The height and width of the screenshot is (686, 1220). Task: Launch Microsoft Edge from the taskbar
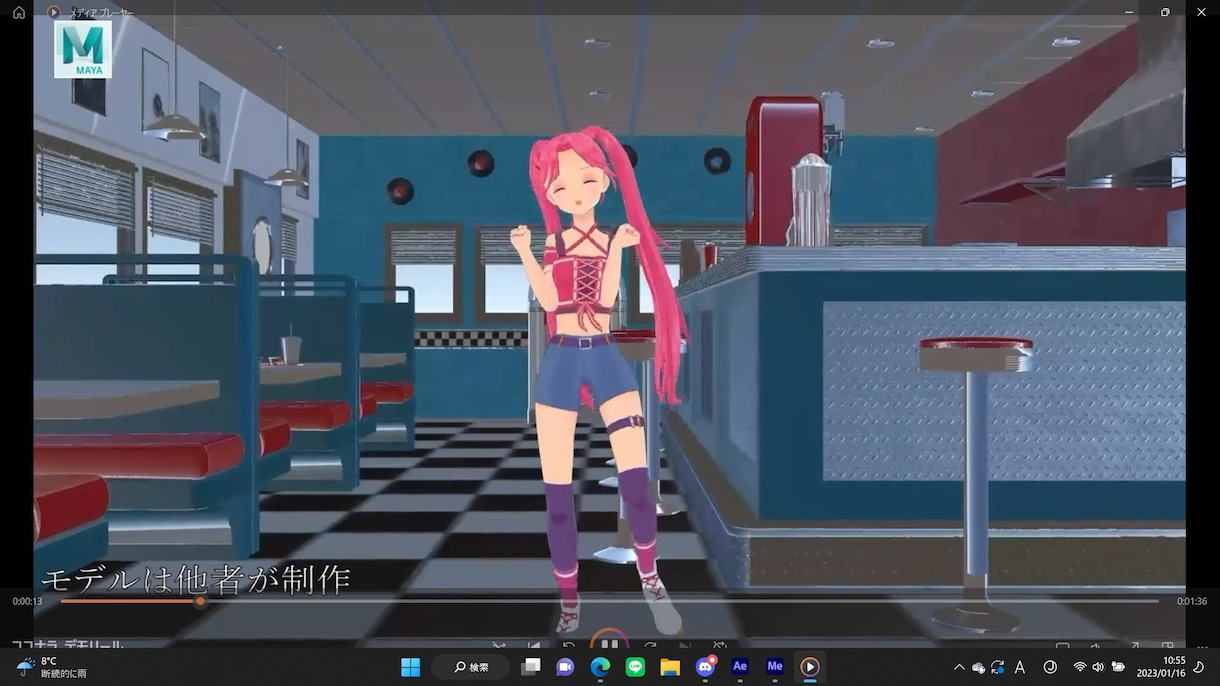[600, 667]
